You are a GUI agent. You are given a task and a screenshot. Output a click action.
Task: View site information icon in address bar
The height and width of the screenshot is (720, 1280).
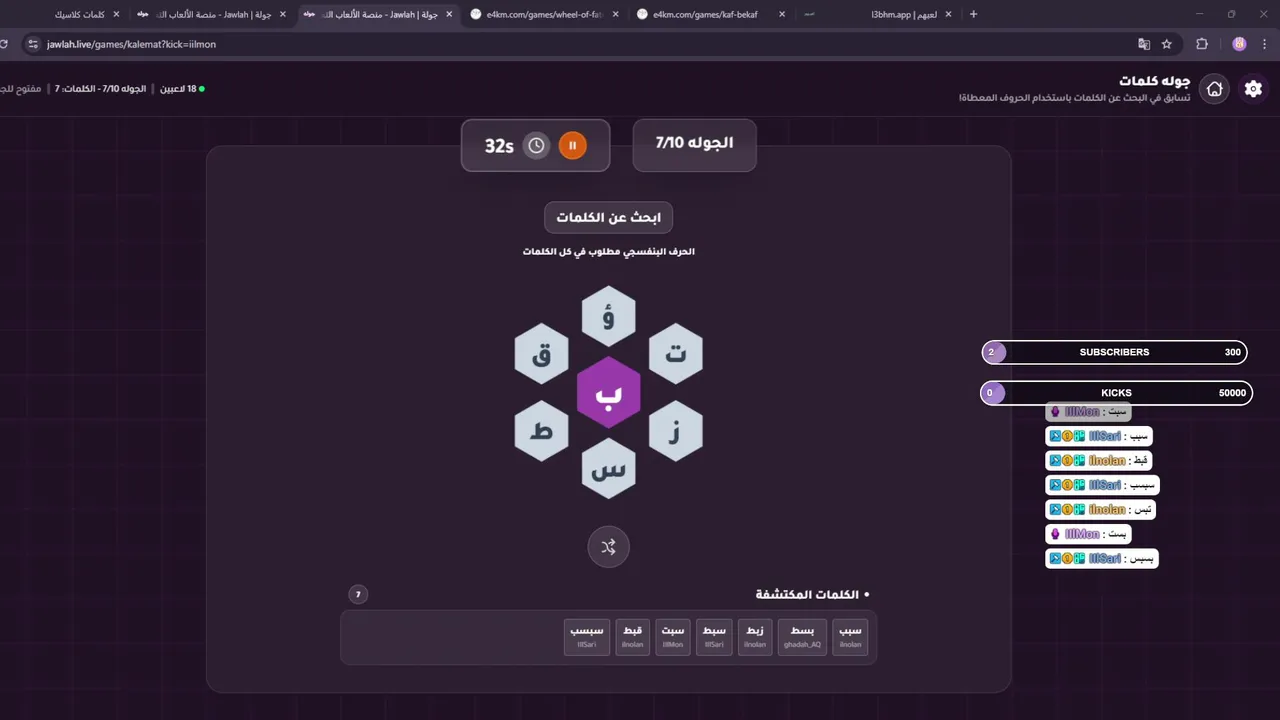[x=32, y=44]
